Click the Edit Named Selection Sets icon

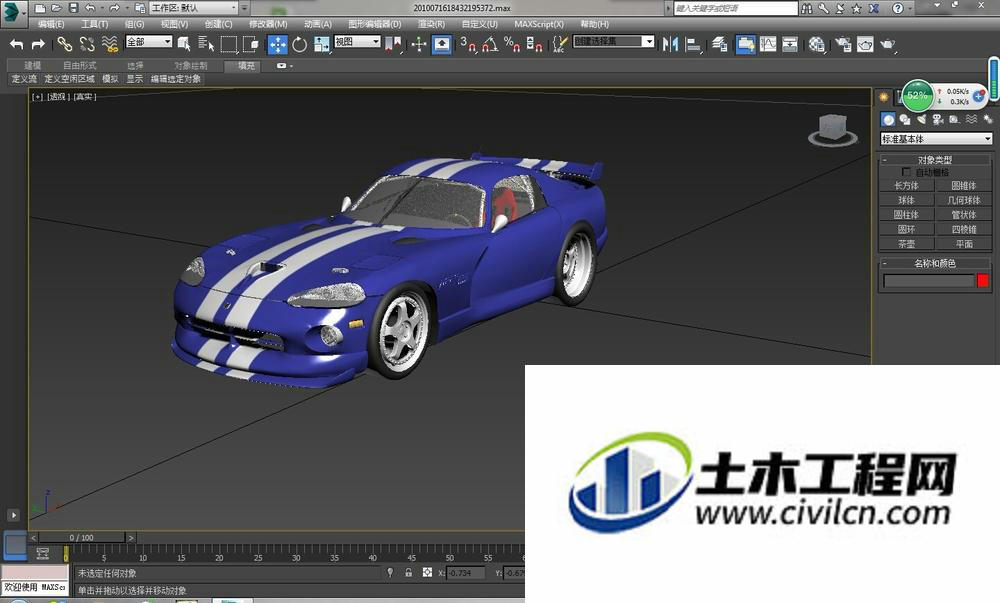point(559,44)
